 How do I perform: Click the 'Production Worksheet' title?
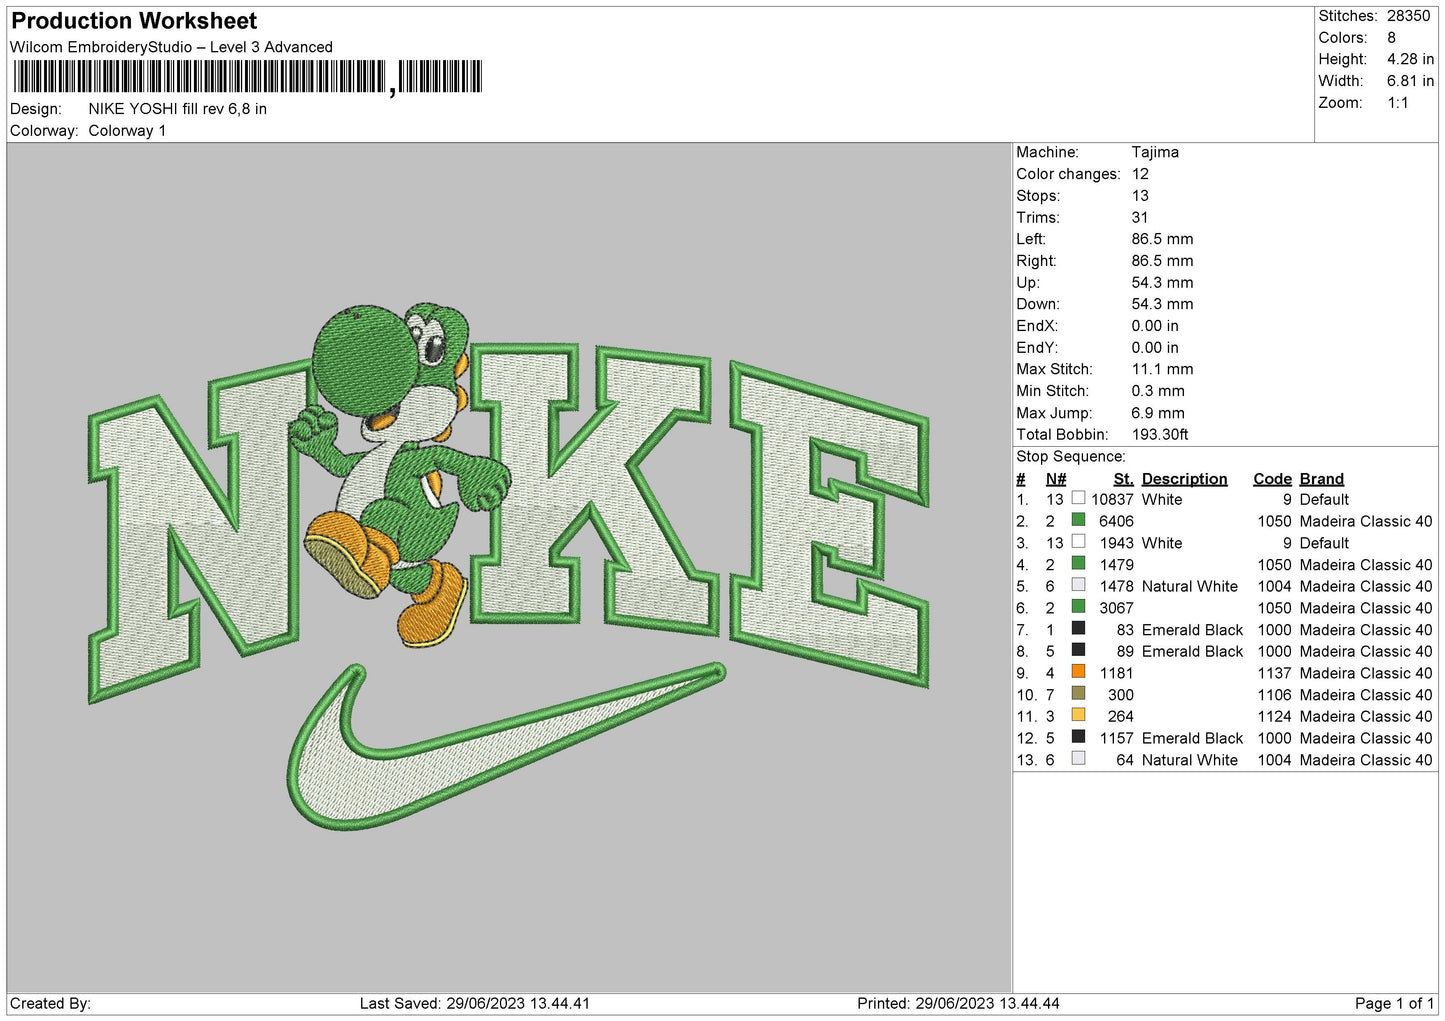pyautogui.click(x=134, y=21)
